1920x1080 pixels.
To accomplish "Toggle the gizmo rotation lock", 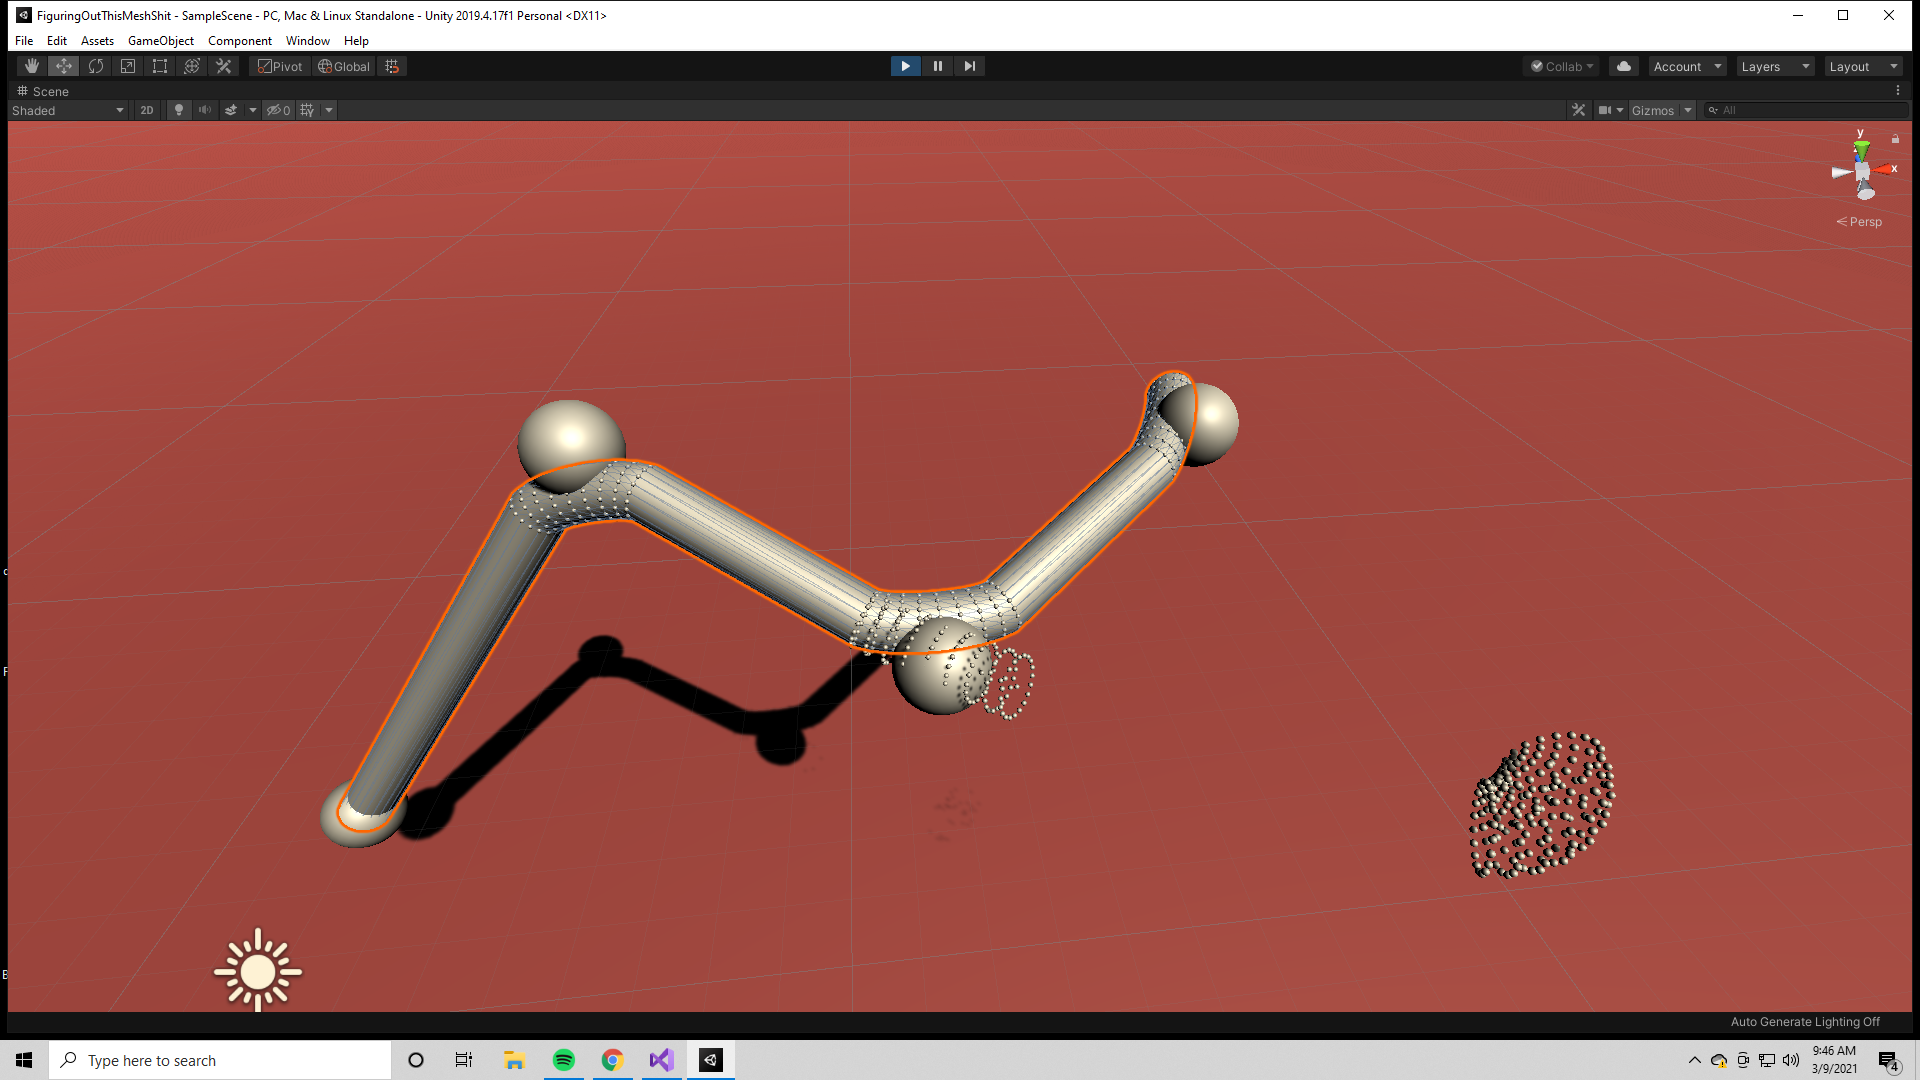I will (1895, 139).
